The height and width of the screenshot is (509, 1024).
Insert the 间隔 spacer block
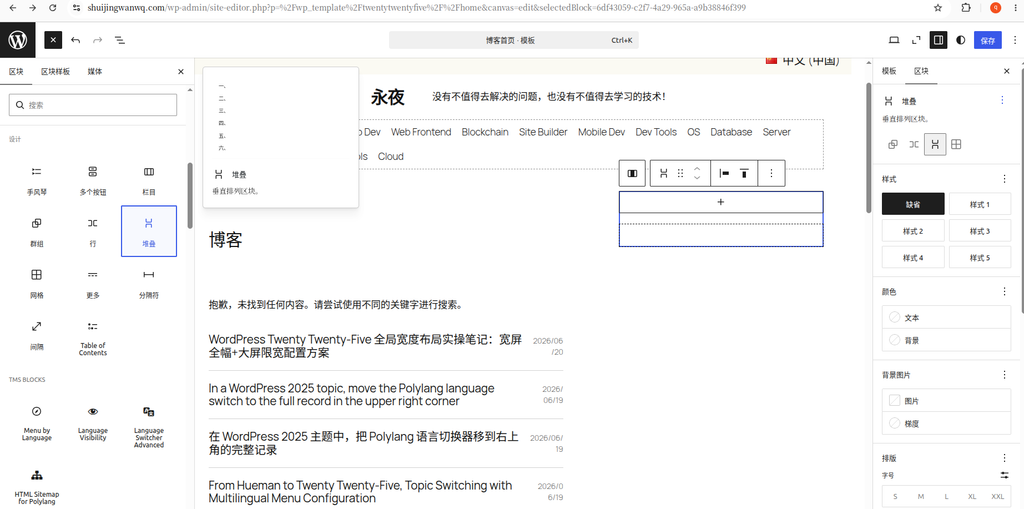point(37,335)
